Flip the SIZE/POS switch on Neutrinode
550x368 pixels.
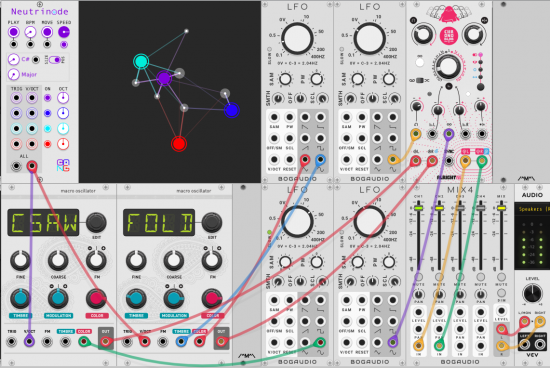(x=55, y=60)
